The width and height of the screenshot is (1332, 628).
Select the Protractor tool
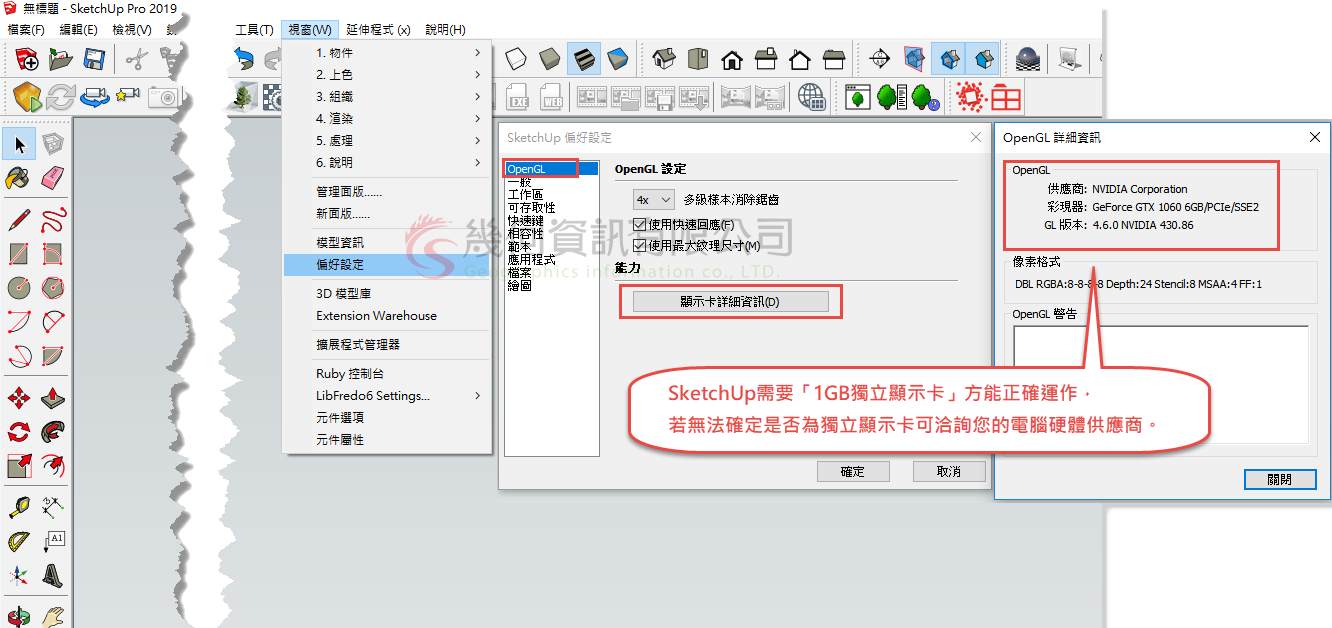point(18,541)
